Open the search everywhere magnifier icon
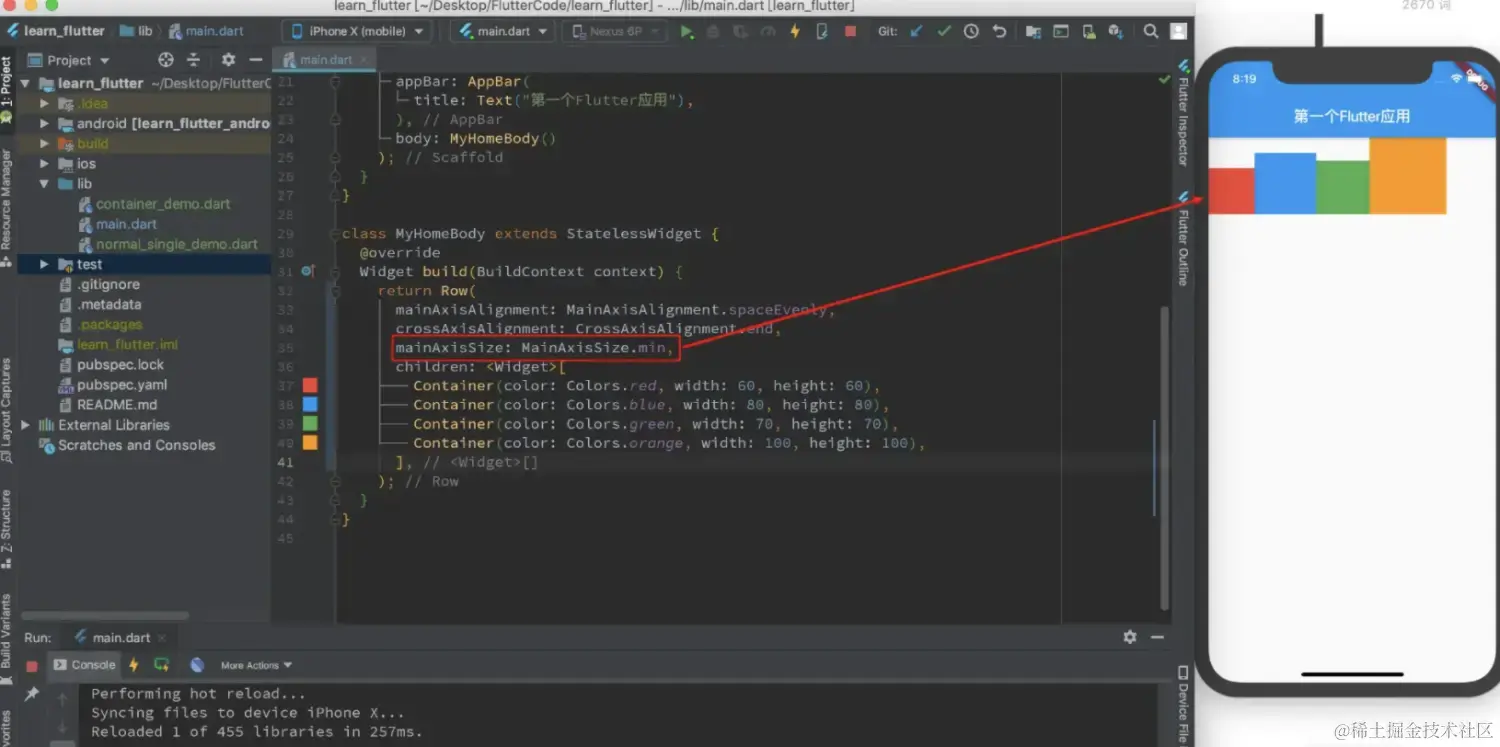 coord(1151,32)
